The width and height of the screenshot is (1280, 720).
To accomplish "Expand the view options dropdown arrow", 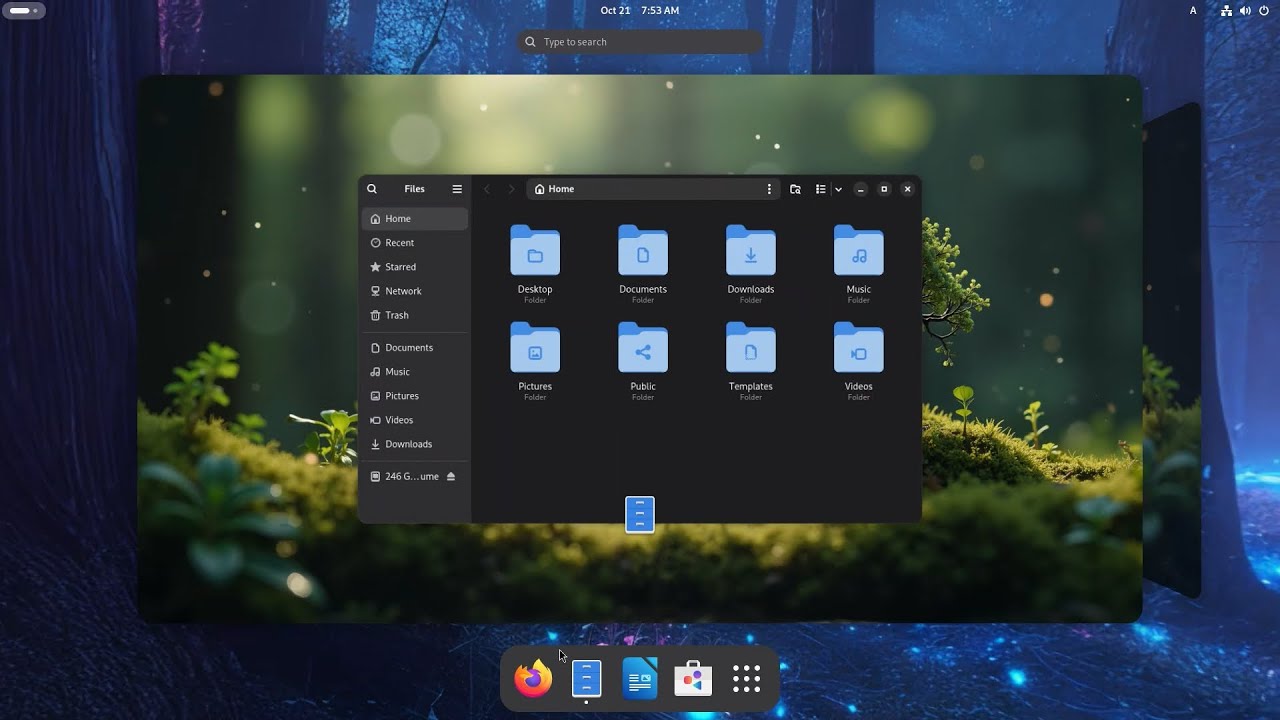I will click(838, 189).
